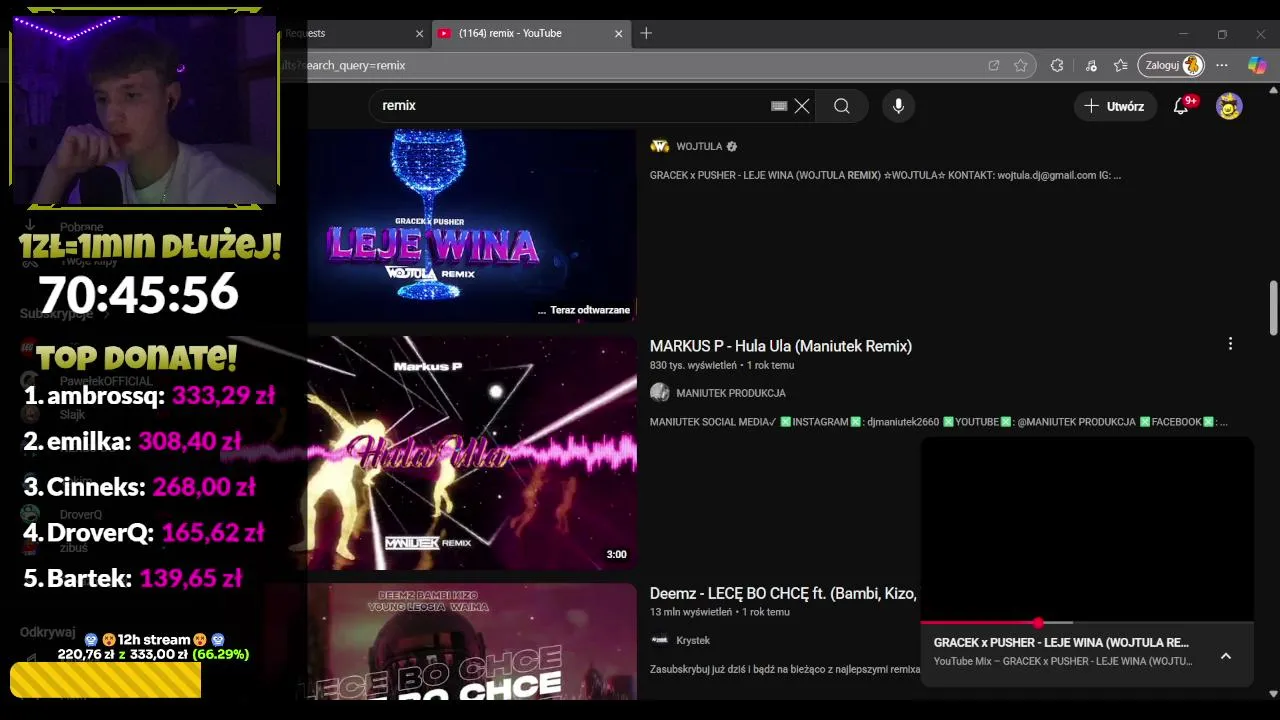Click the GRACEK x PUSHER video description text

[x=885, y=175]
